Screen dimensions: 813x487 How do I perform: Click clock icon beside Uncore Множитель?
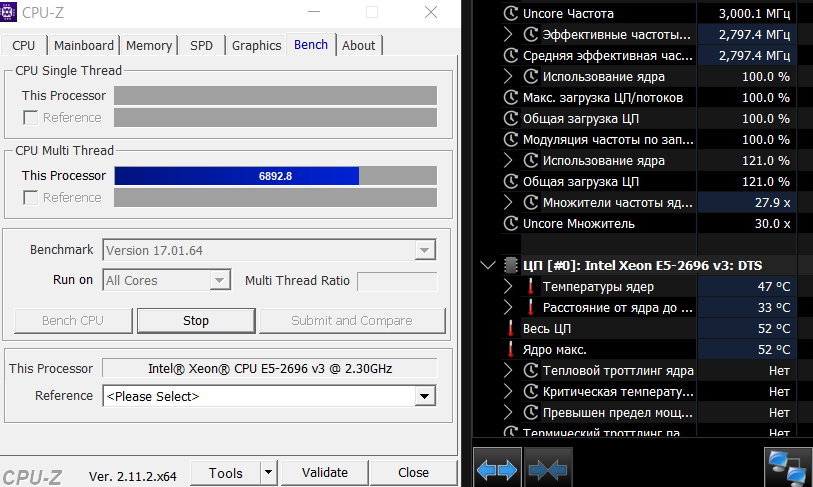(x=511, y=224)
